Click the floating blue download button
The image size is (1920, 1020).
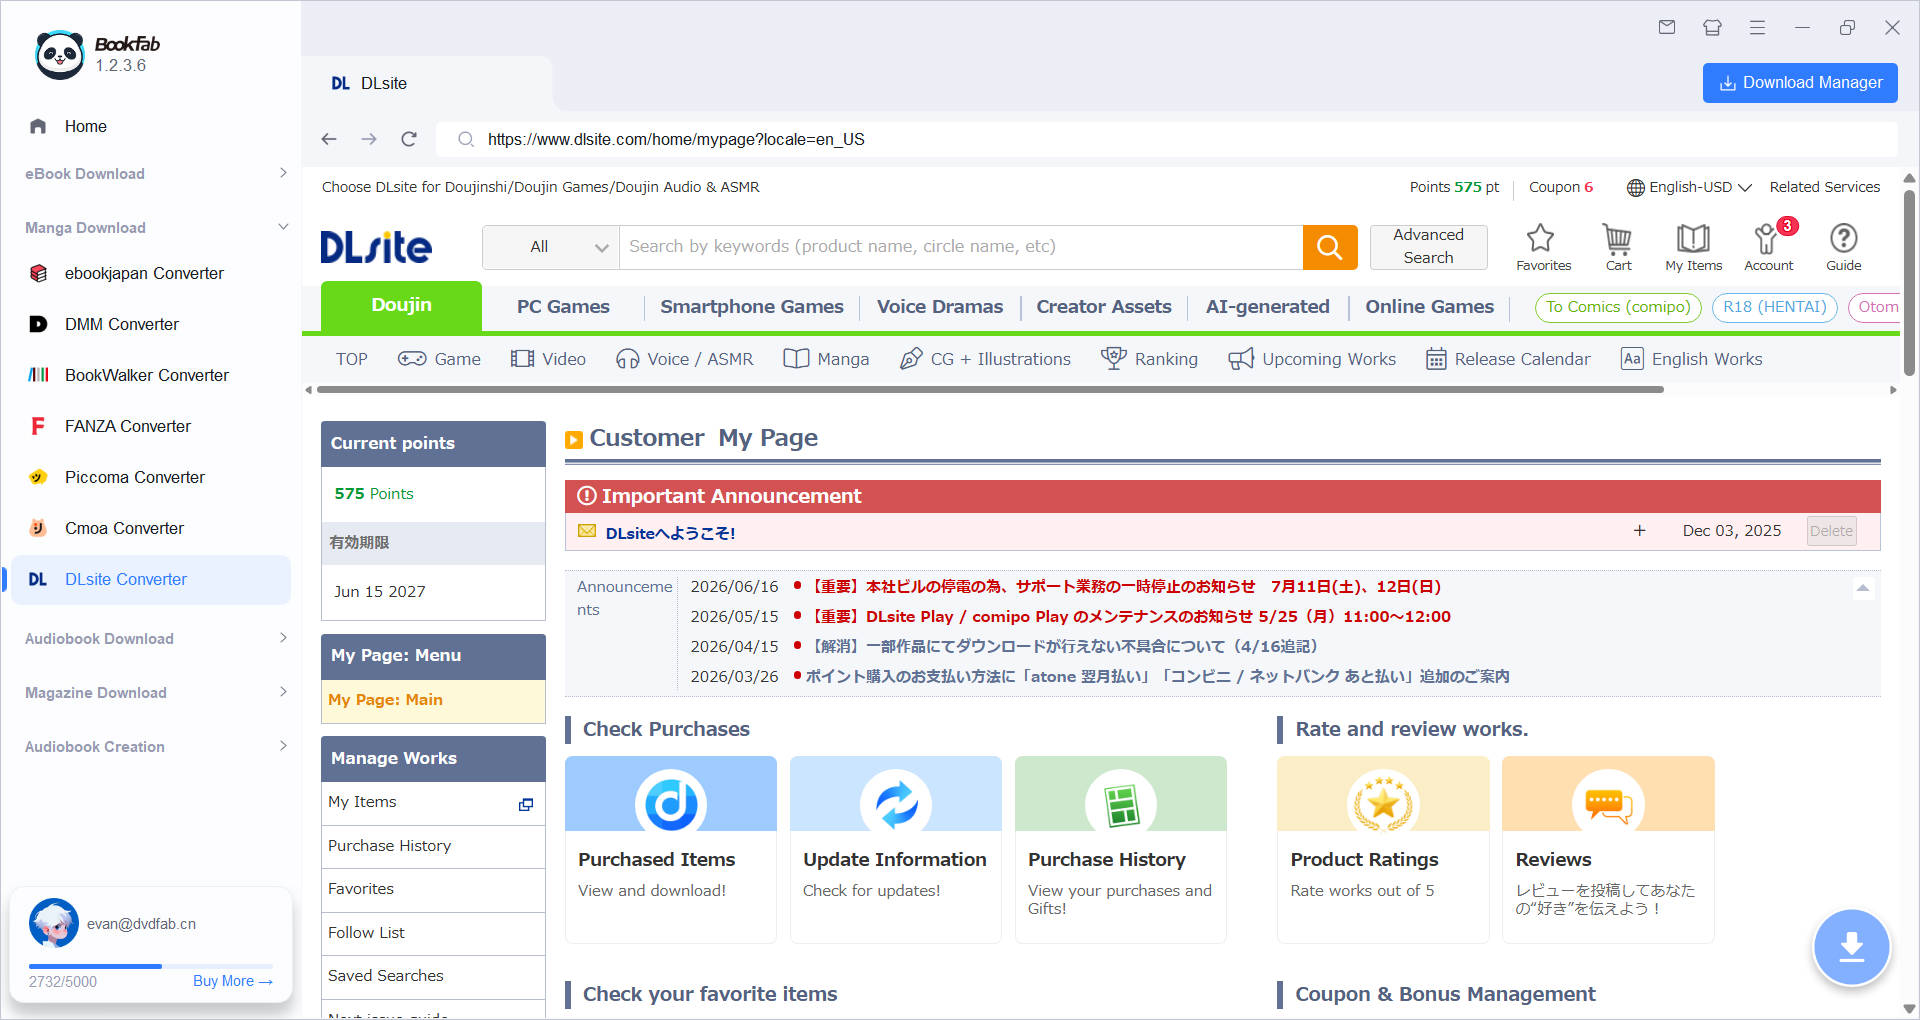tap(1851, 946)
